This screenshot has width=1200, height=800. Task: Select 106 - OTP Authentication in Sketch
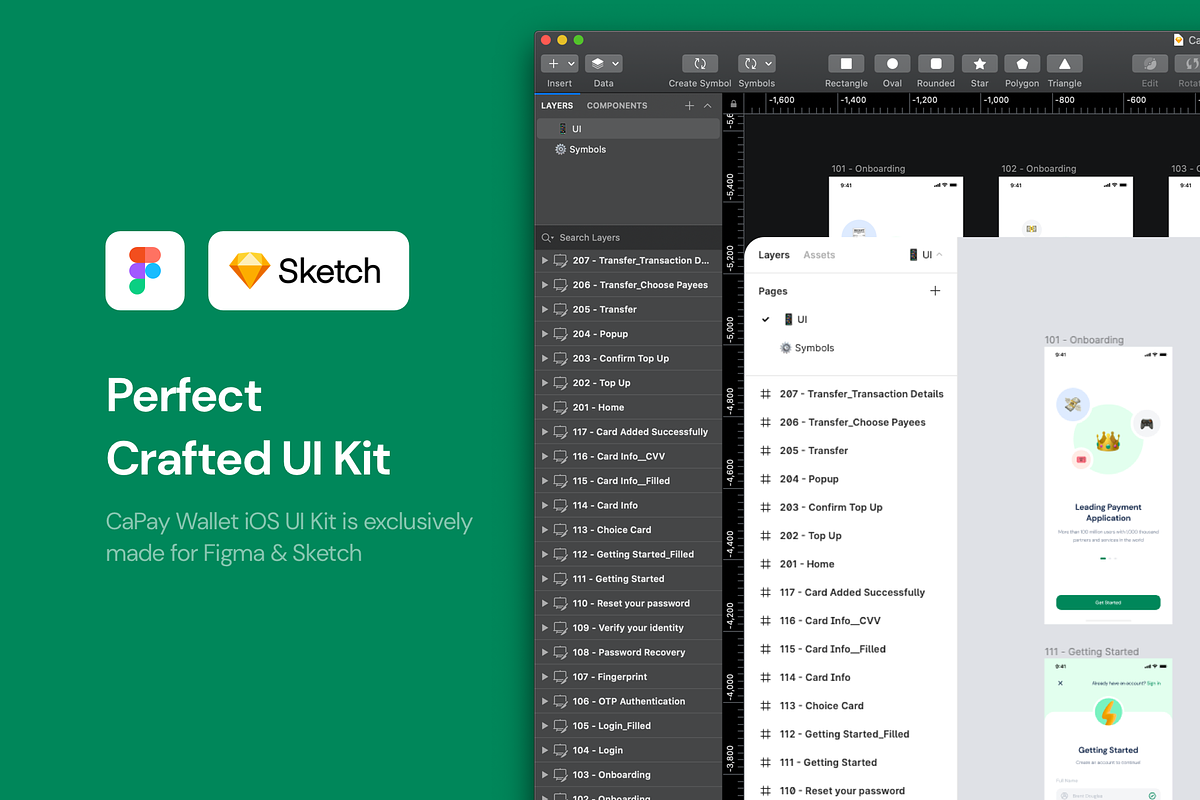point(628,701)
